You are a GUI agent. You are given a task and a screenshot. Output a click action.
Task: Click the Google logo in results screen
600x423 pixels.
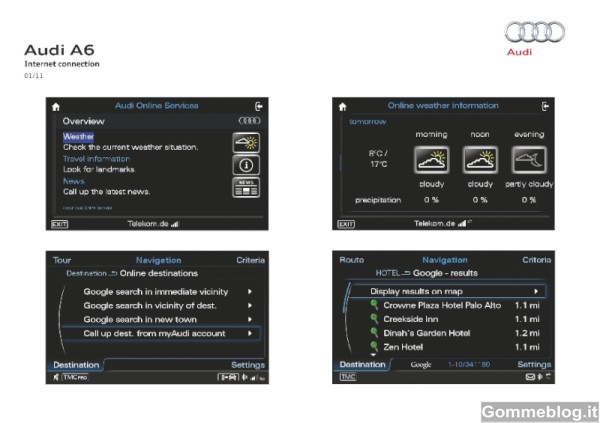click(x=421, y=365)
